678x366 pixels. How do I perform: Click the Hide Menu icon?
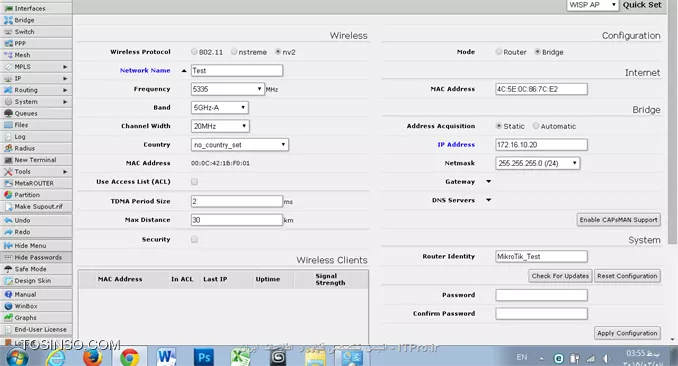coord(8,246)
